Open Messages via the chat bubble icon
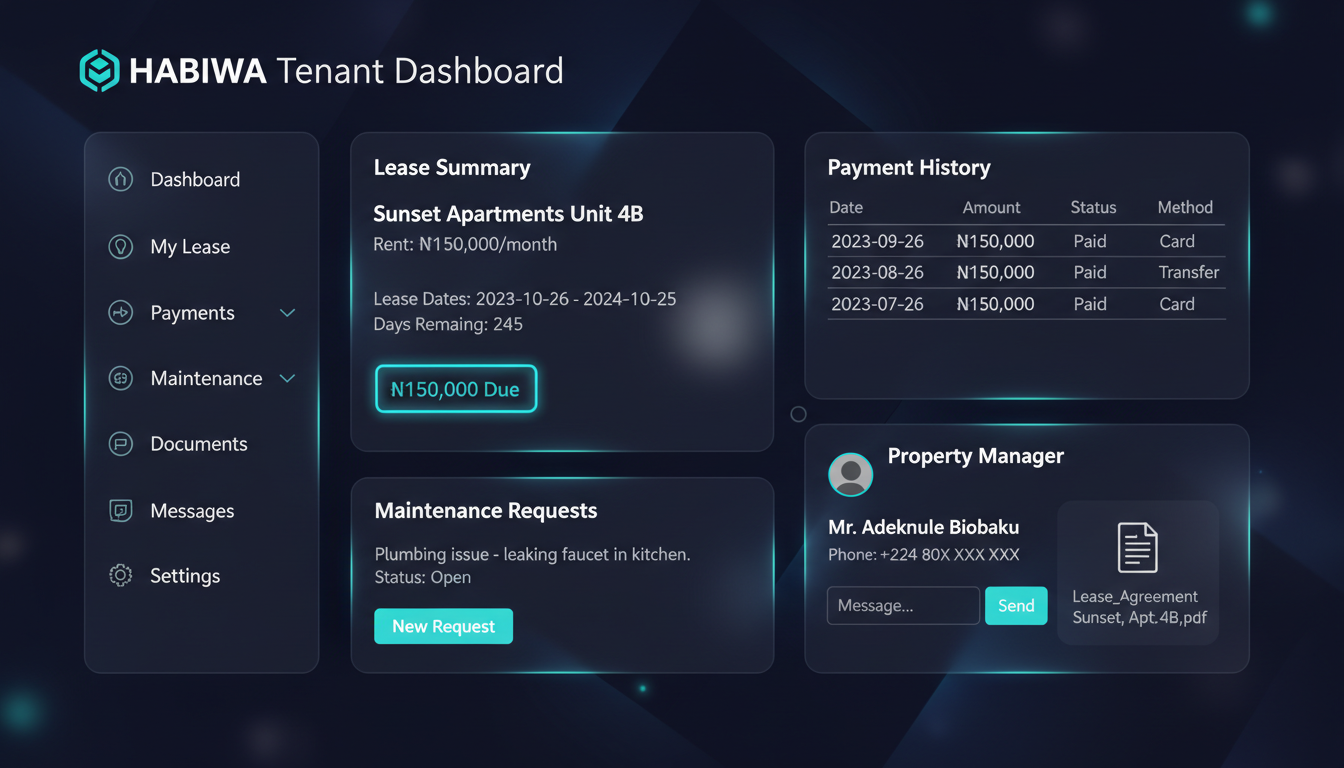 point(120,510)
